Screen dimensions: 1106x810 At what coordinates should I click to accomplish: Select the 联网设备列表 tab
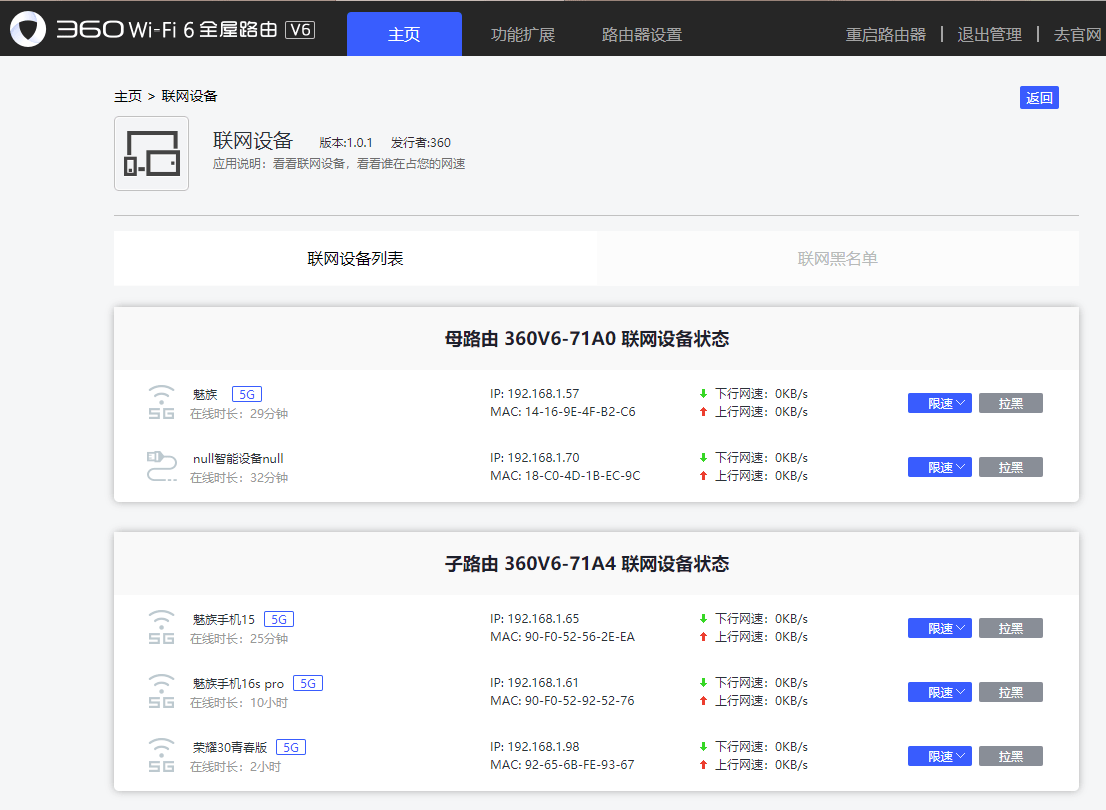click(355, 258)
